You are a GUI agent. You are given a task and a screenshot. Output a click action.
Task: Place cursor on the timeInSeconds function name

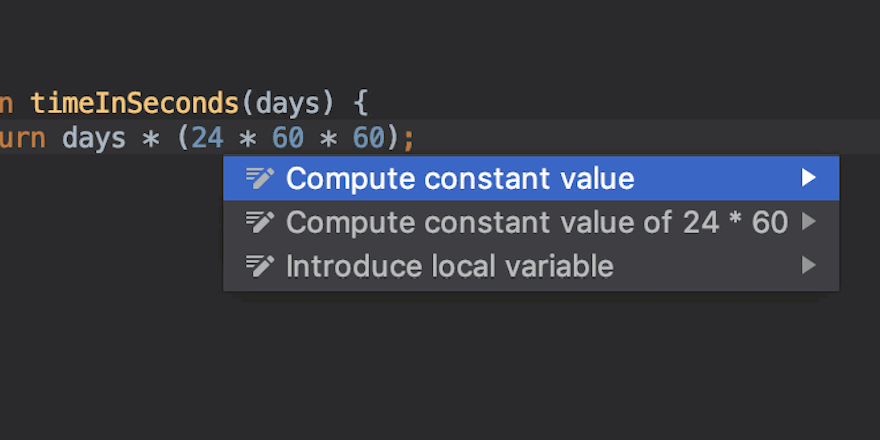(x=134, y=102)
